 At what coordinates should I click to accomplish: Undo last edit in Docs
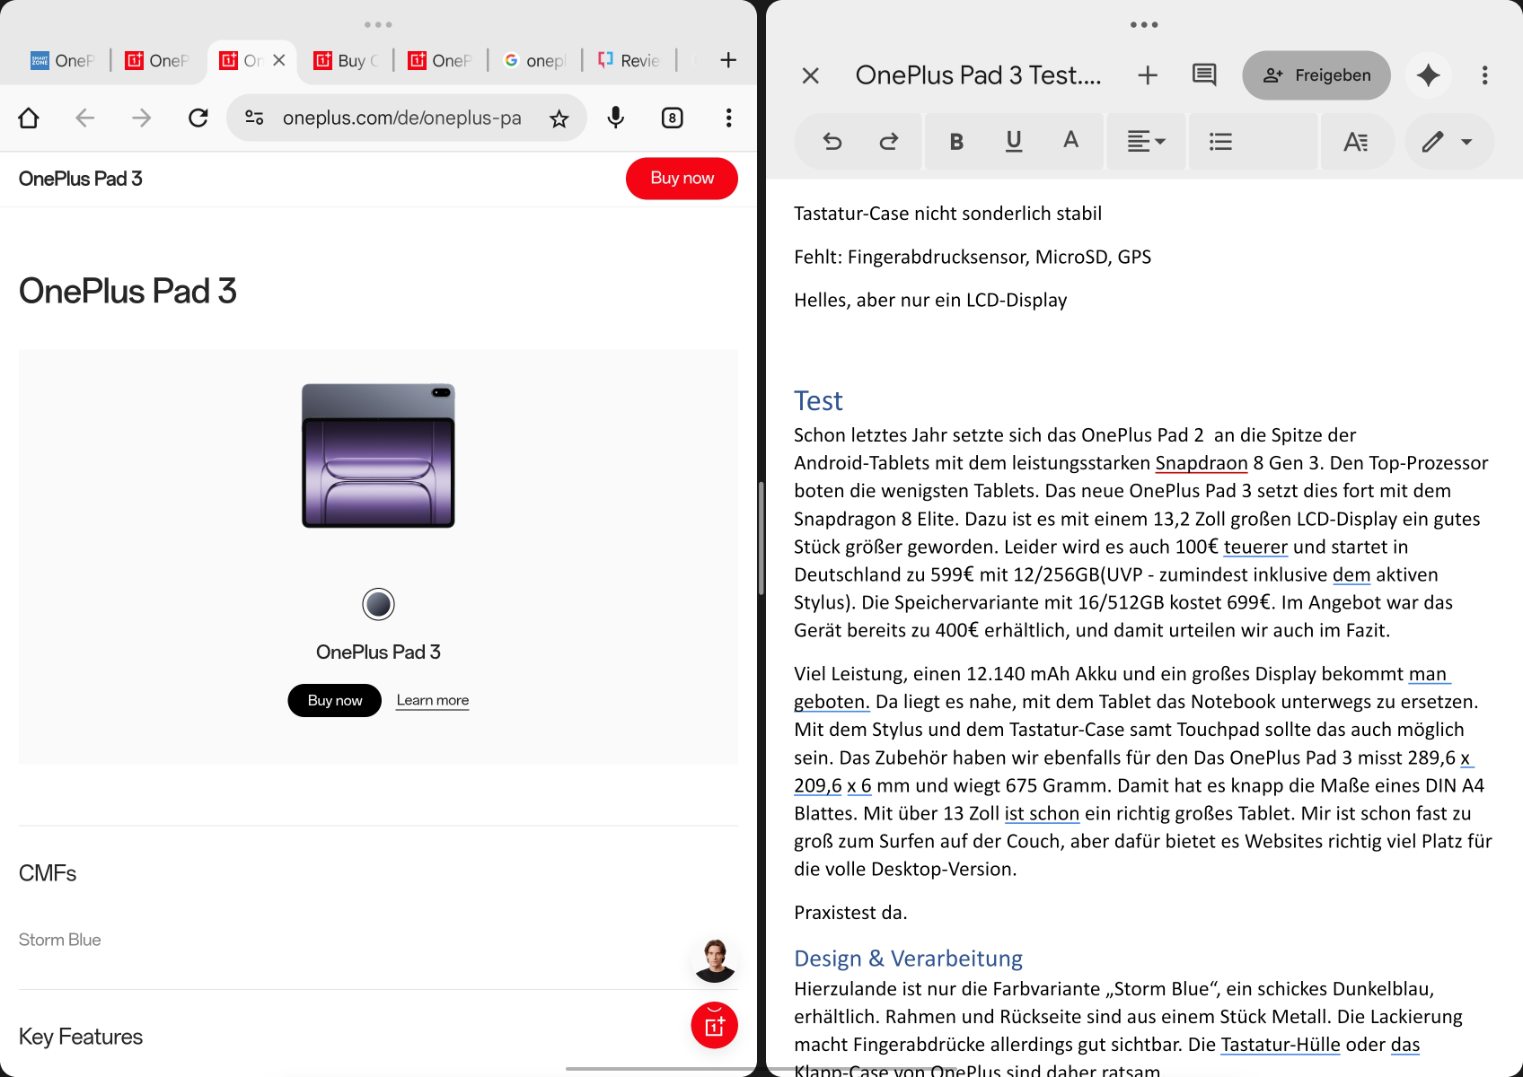pos(832,141)
